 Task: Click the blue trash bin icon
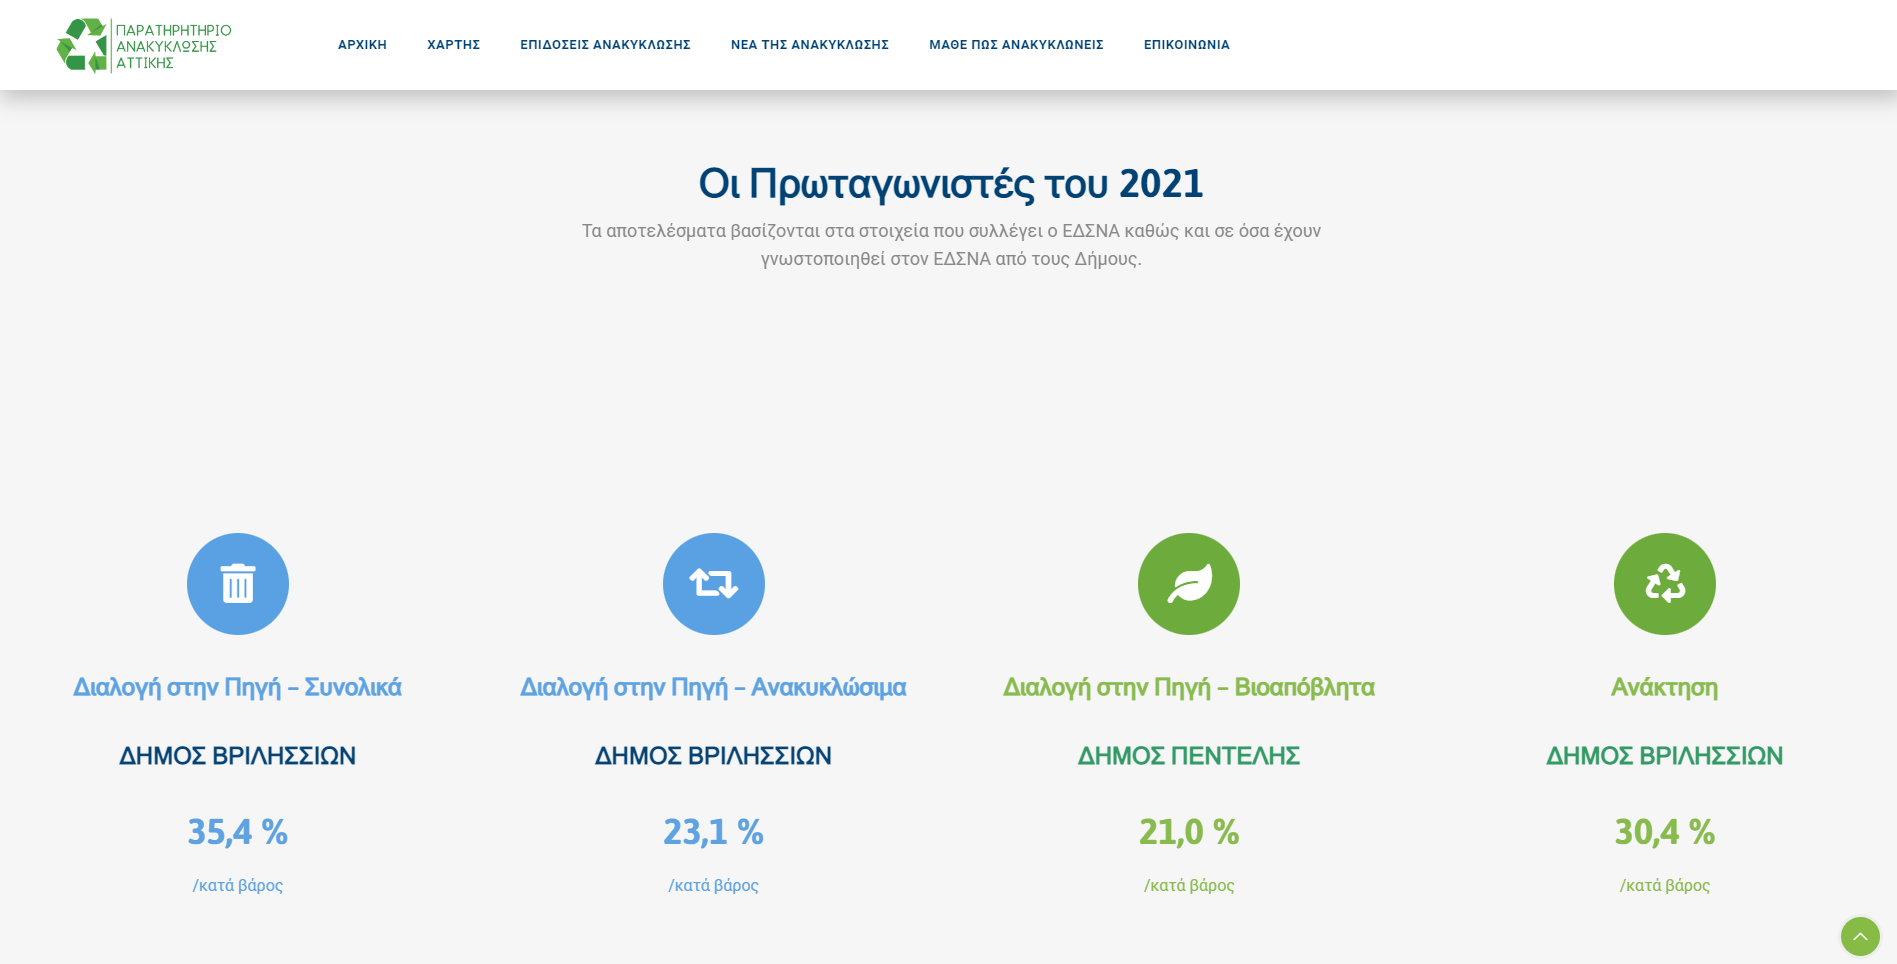point(238,584)
